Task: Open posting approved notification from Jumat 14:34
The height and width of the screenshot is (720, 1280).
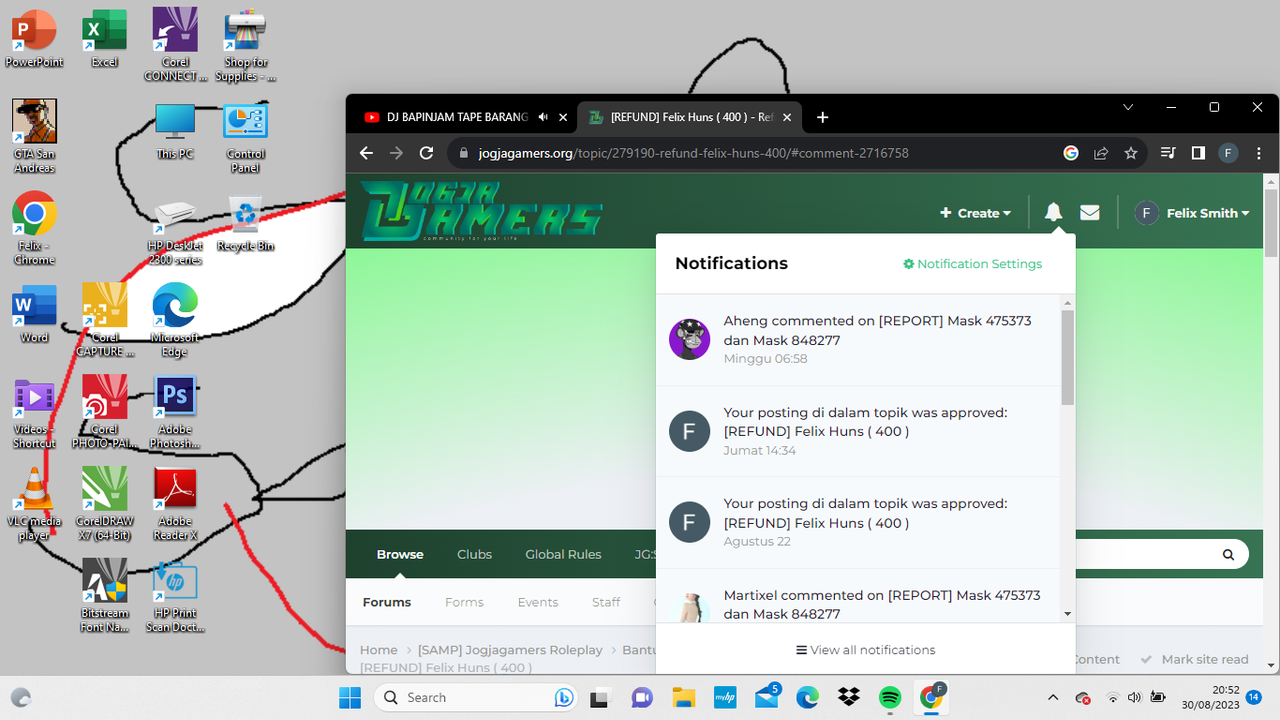Action: 858,432
